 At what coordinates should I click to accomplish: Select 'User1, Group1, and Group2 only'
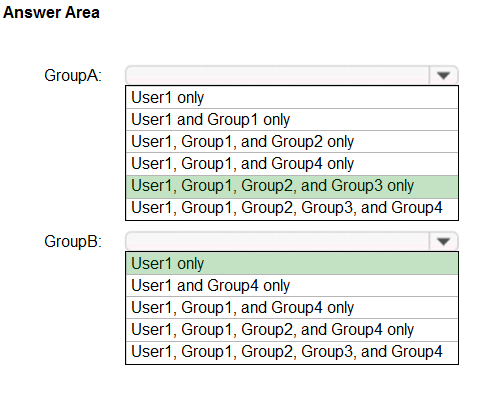pos(292,141)
